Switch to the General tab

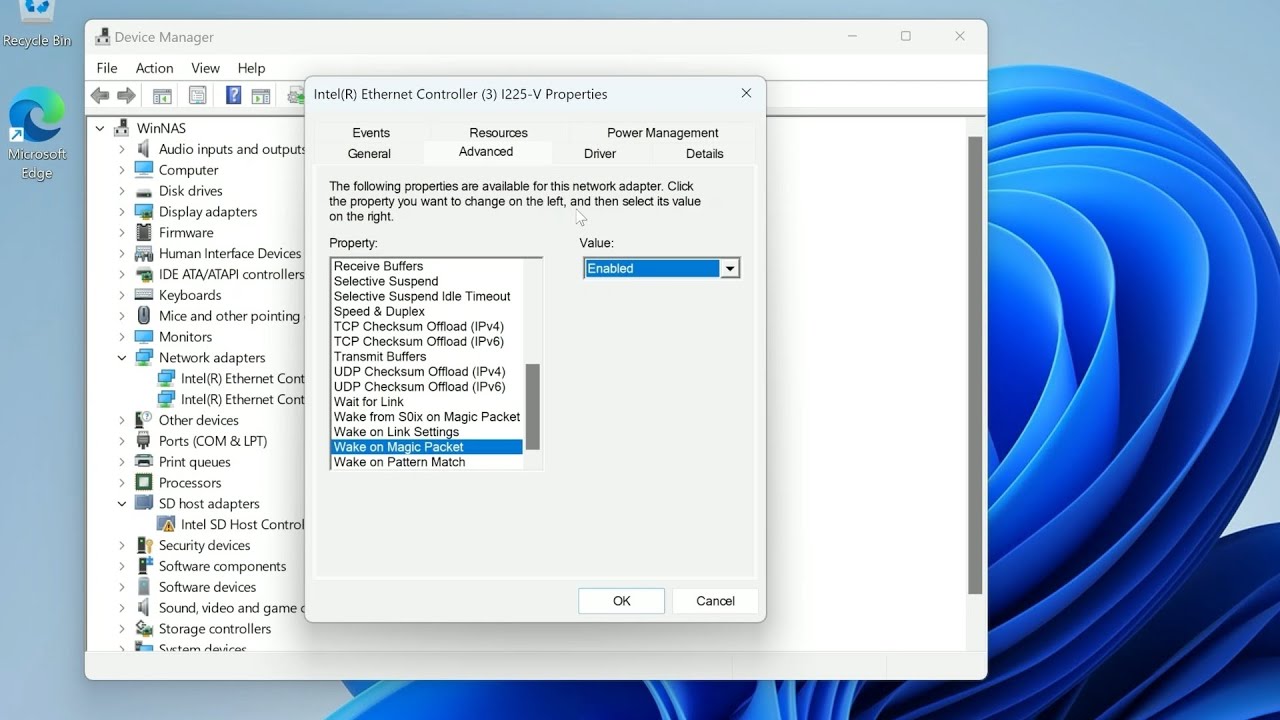coord(369,154)
